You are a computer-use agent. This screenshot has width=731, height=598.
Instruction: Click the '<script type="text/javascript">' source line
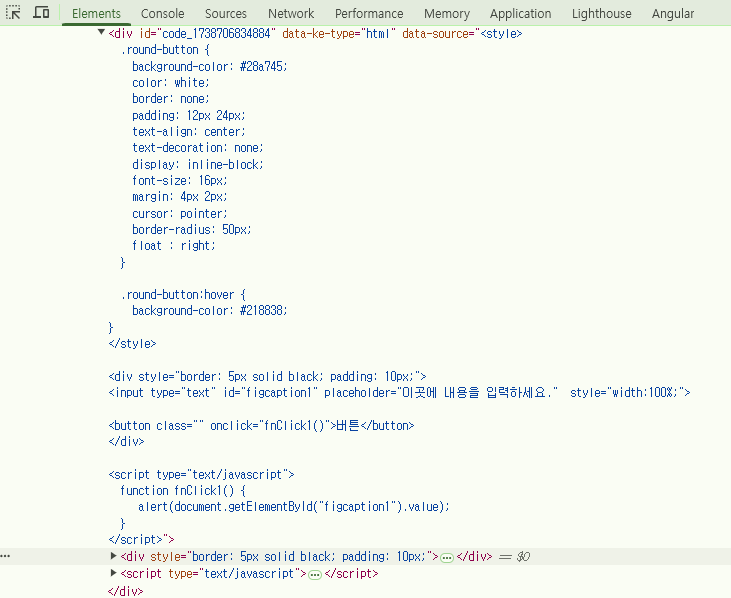tap(201, 474)
